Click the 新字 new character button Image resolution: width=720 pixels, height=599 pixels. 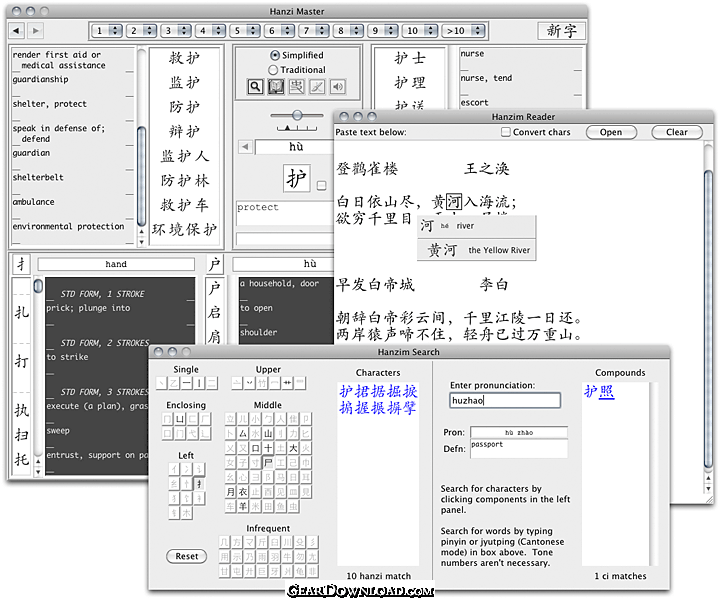[562, 31]
